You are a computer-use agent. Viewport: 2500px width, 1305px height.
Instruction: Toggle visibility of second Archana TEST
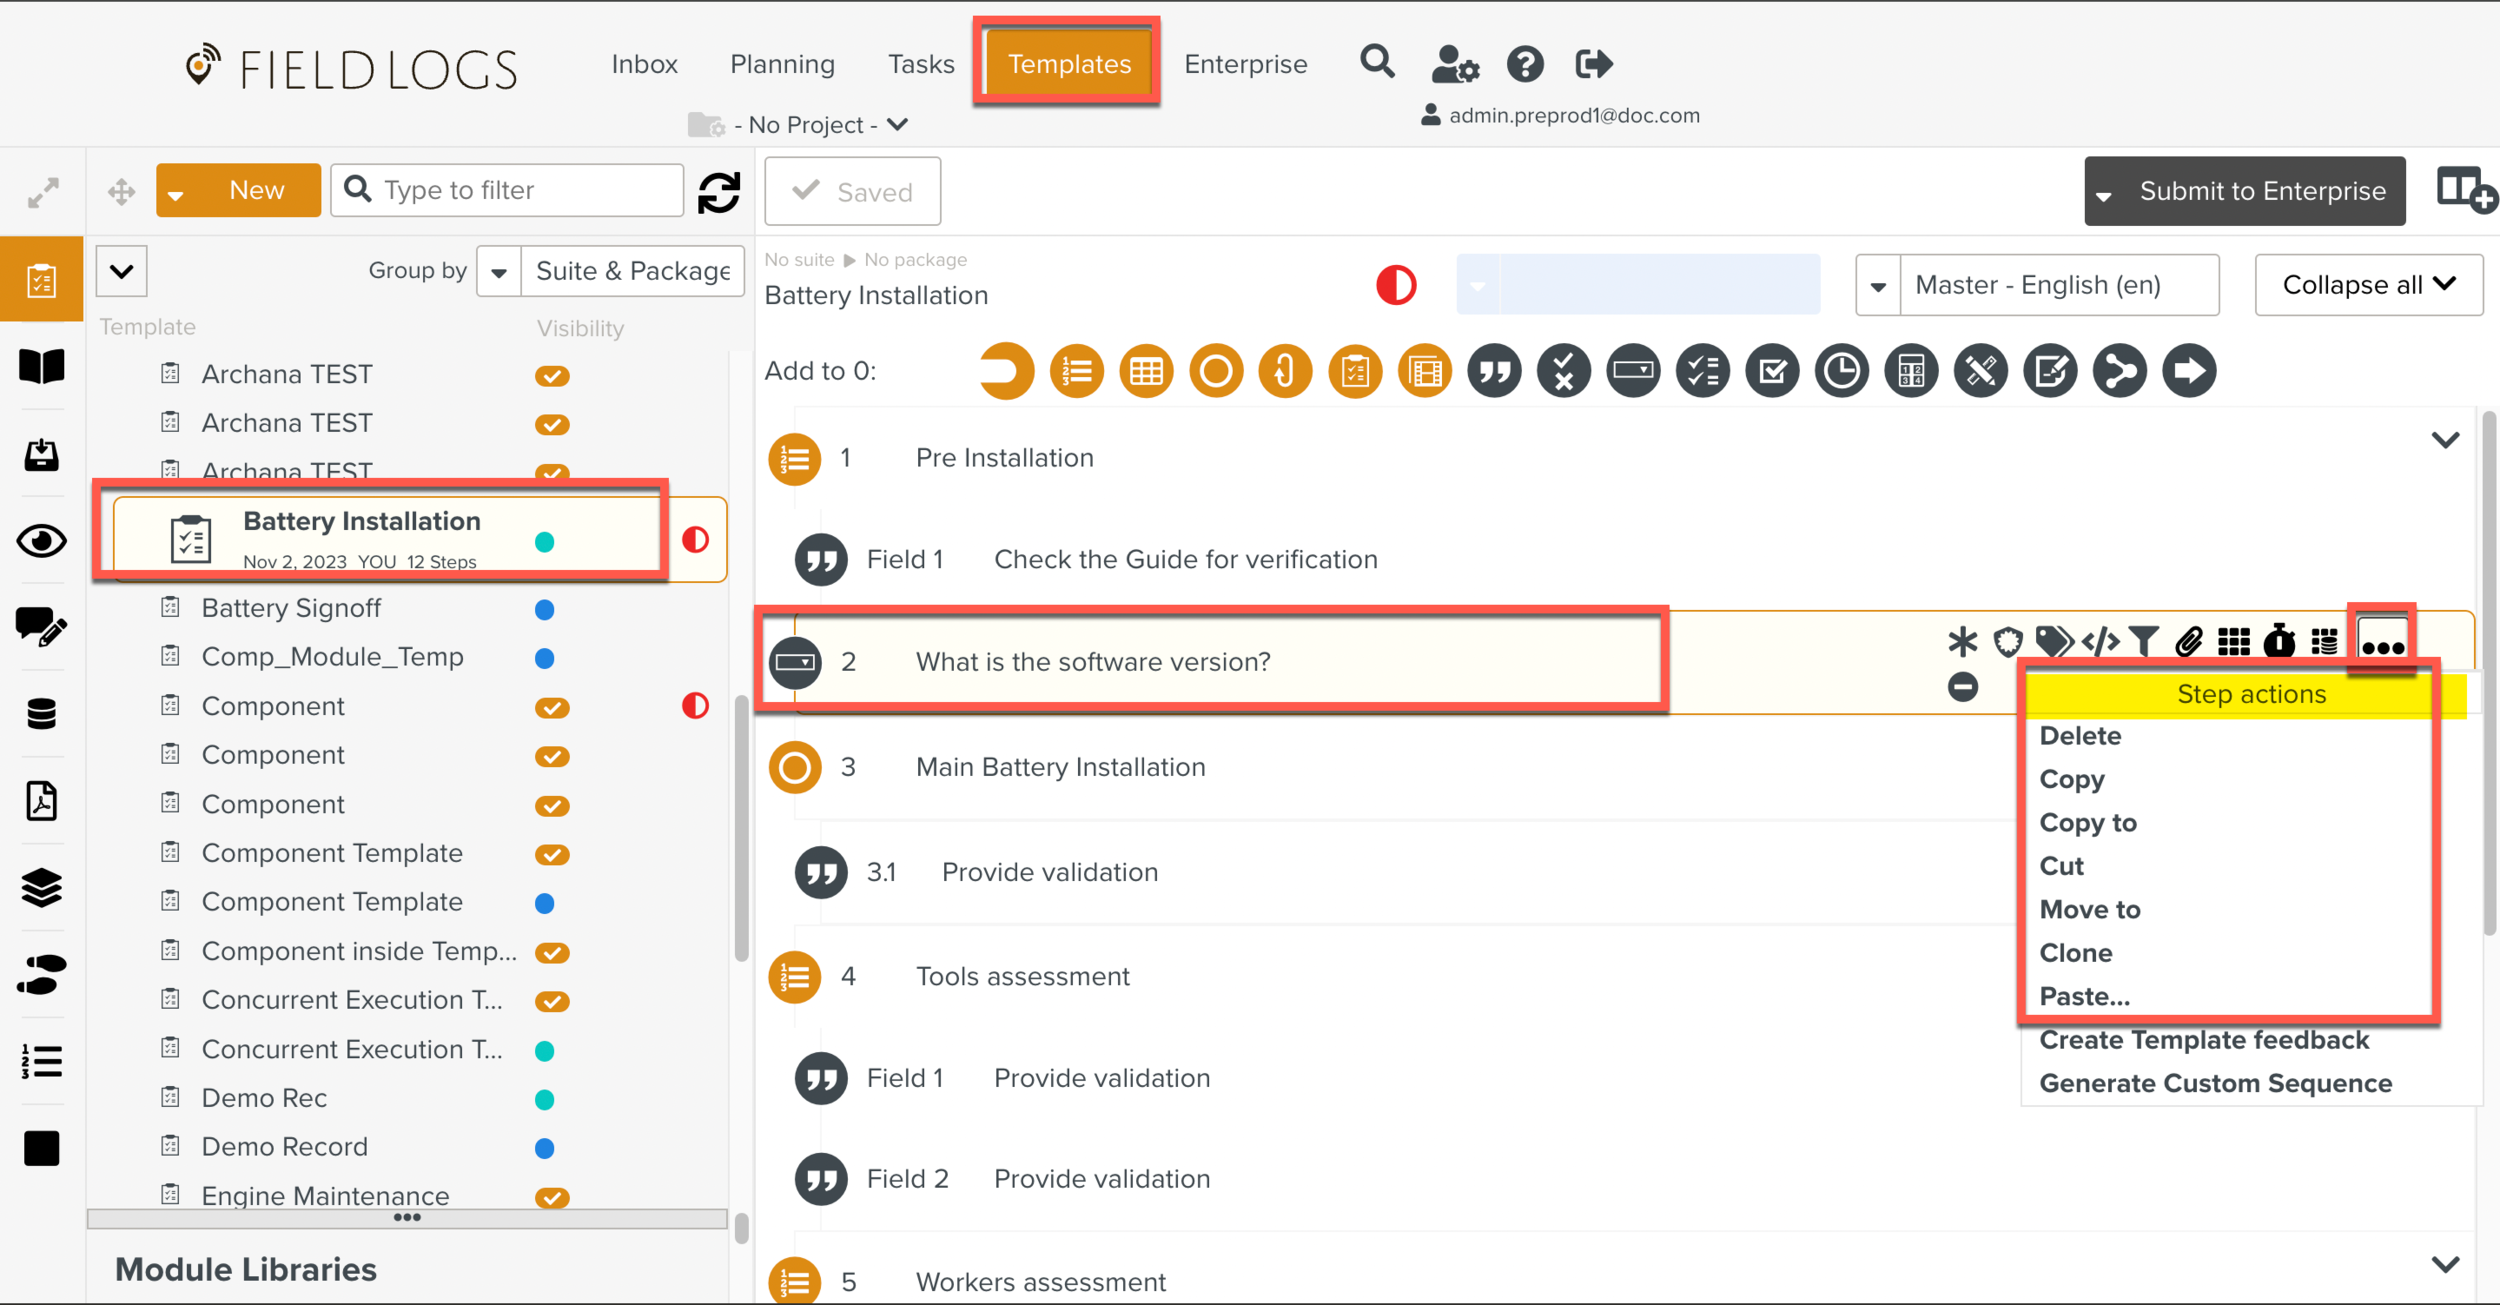[x=552, y=425]
